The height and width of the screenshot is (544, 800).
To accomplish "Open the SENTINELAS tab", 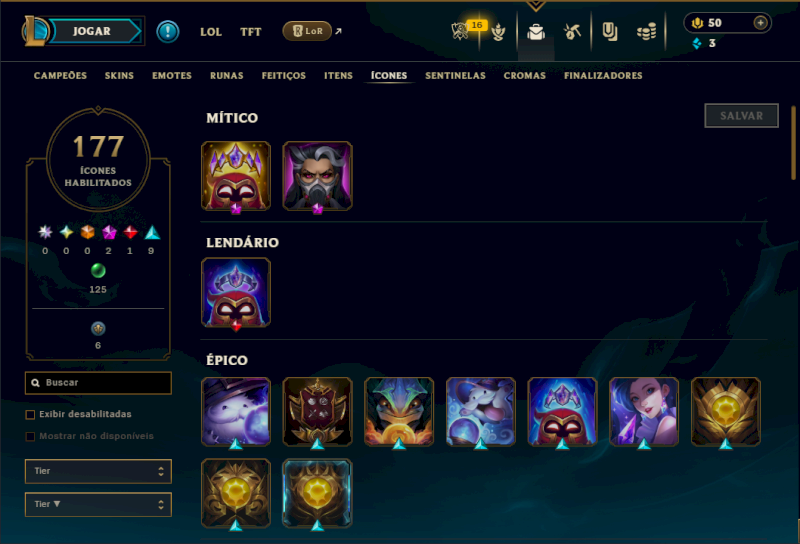I will tap(455, 76).
